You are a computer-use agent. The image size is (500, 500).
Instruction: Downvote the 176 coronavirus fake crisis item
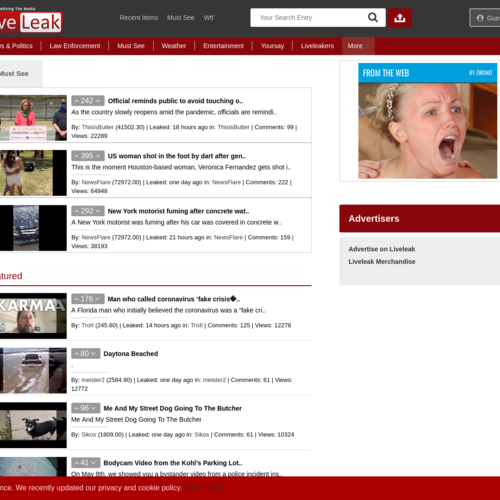(98, 299)
